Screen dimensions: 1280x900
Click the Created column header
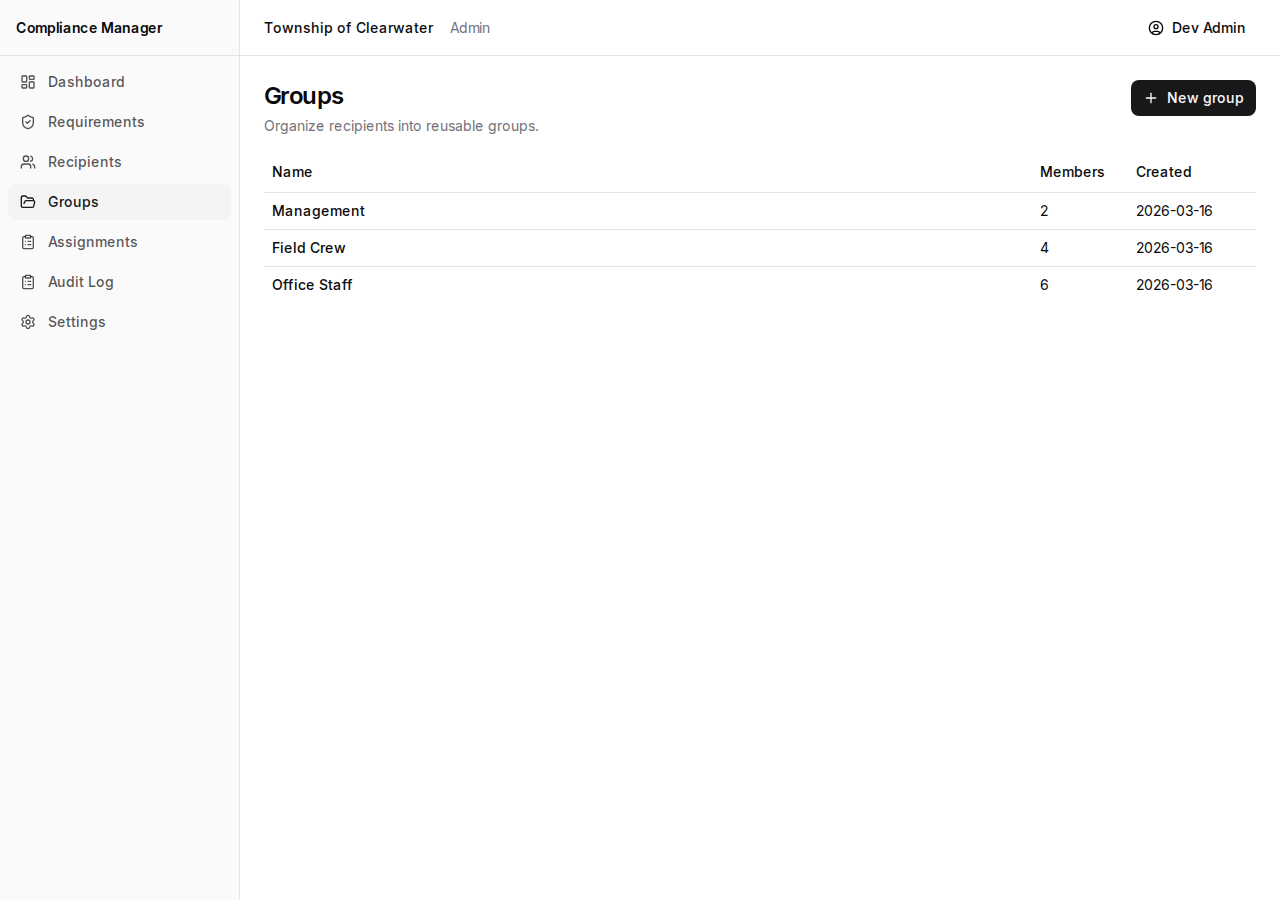(x=1164, y=172)
